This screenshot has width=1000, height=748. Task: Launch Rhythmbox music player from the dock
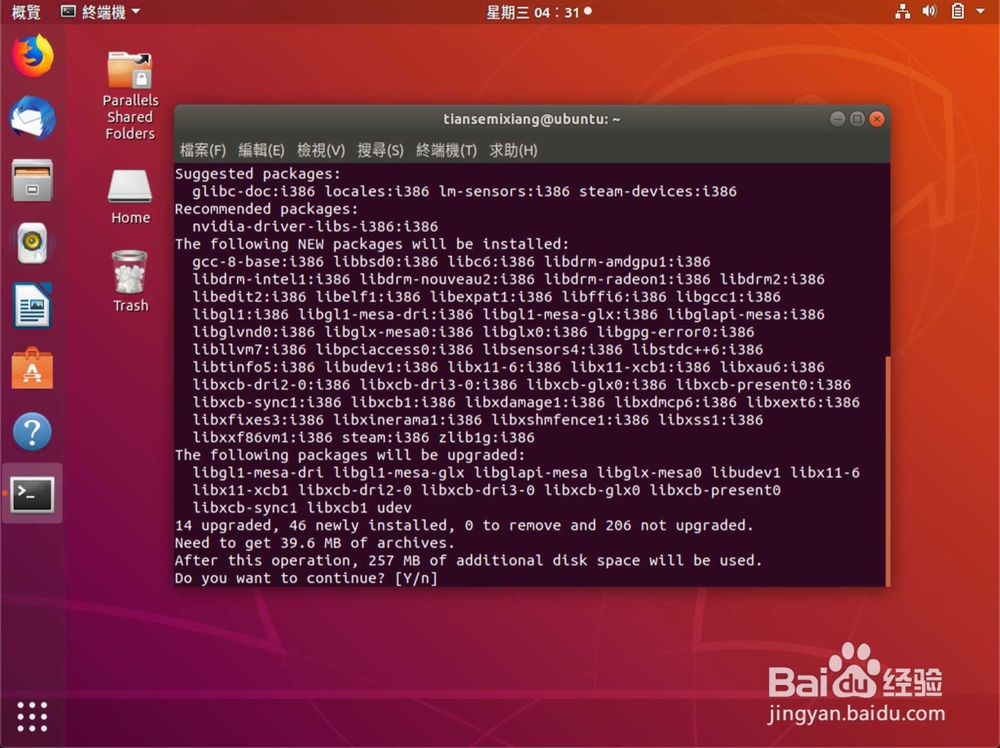[x=33, y=243]
